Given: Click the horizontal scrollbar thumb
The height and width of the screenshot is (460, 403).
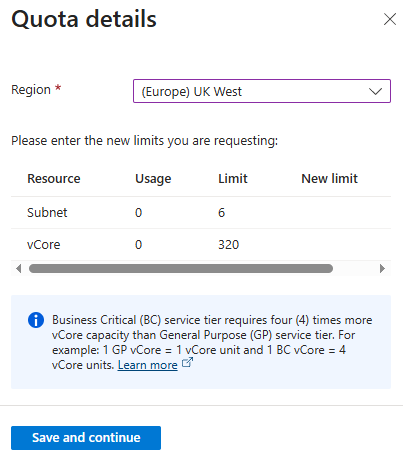Looking at the screenshot, I should coord(181,268).
